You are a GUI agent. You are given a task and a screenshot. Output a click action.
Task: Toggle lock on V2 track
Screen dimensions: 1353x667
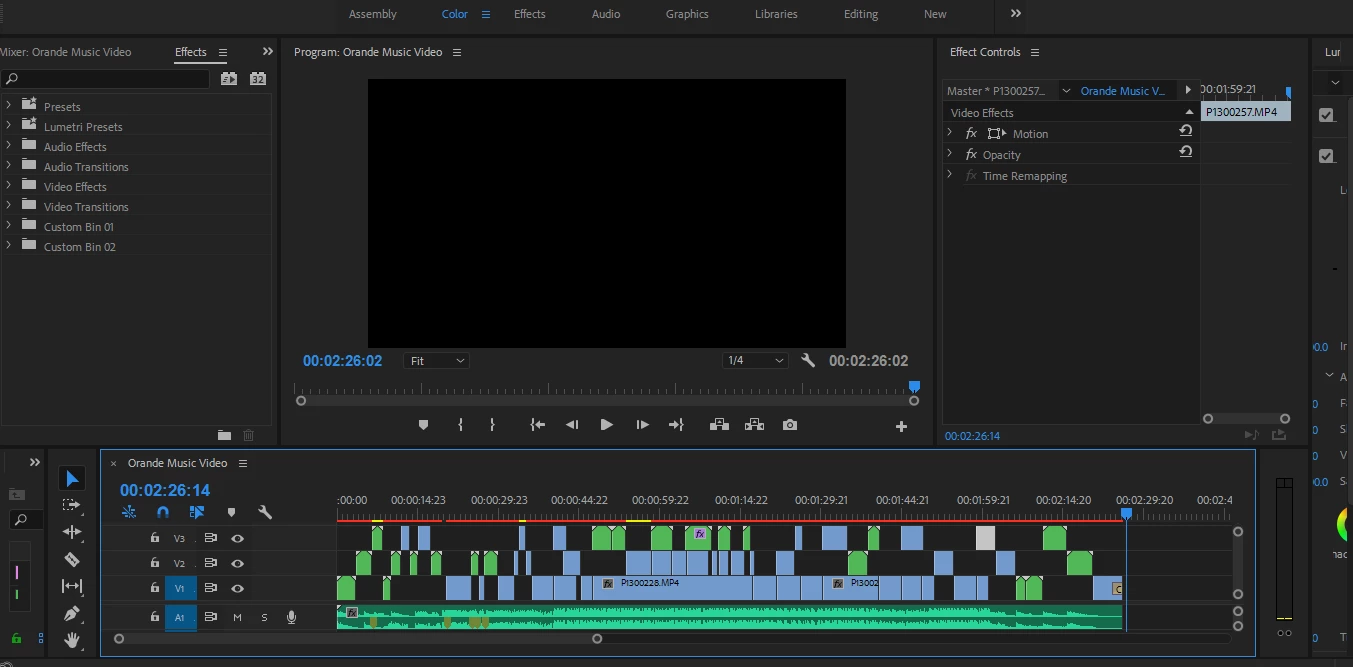(154, 562)
